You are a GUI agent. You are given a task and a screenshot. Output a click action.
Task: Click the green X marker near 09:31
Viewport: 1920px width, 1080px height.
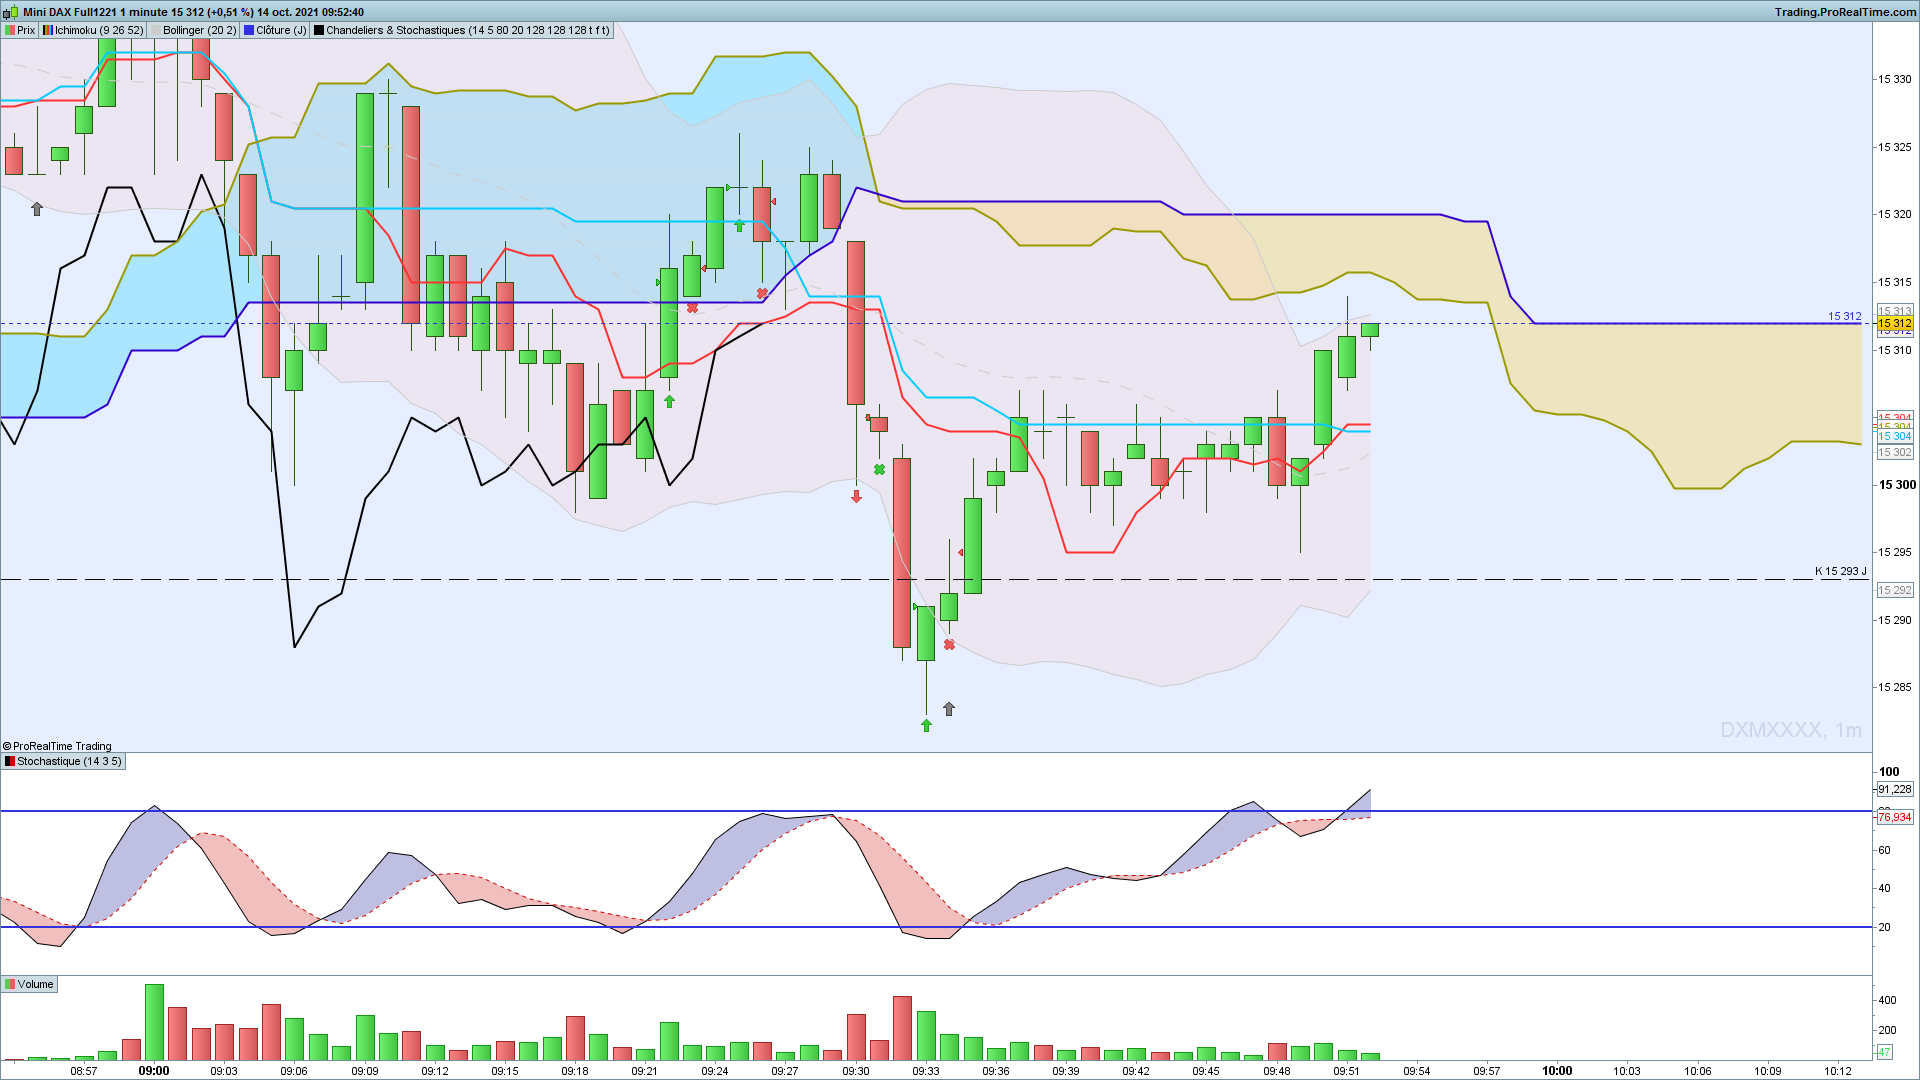click(x=879, y=469)
